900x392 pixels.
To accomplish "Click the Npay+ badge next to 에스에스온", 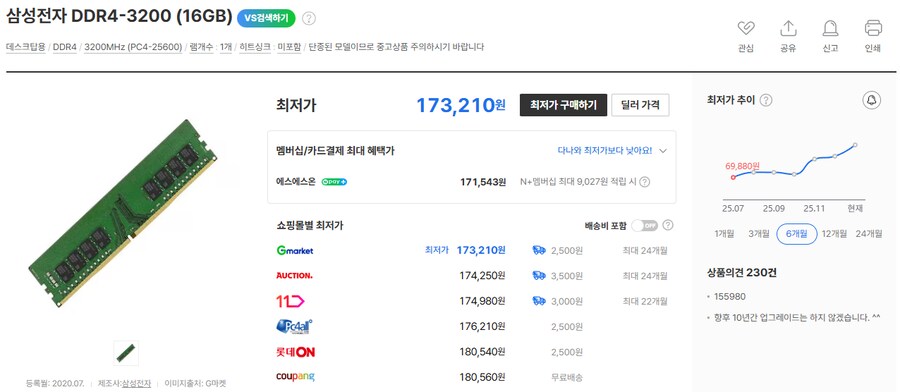I will (x=334, y=182).
